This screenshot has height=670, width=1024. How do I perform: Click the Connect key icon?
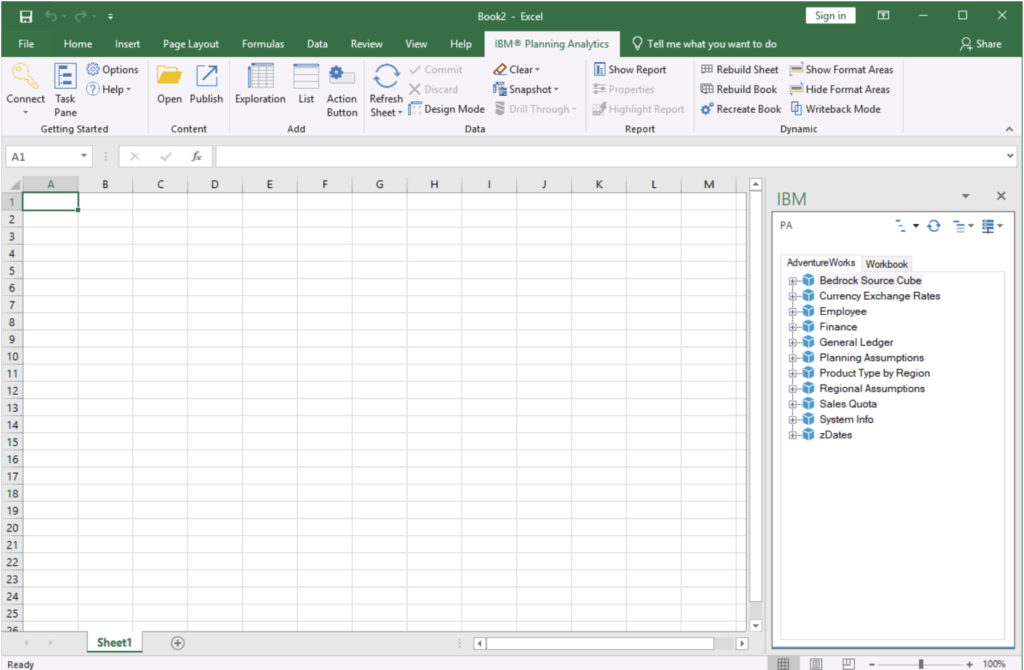25,77
